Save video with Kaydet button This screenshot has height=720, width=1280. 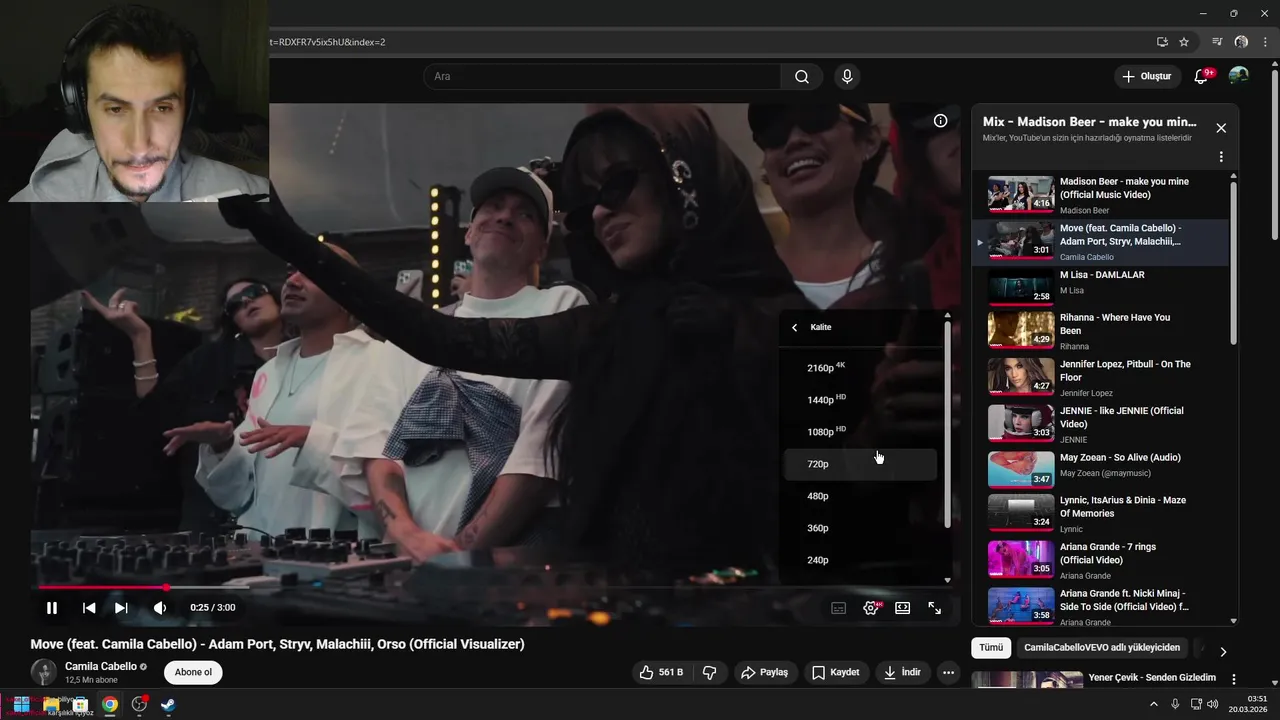(835, 672)
